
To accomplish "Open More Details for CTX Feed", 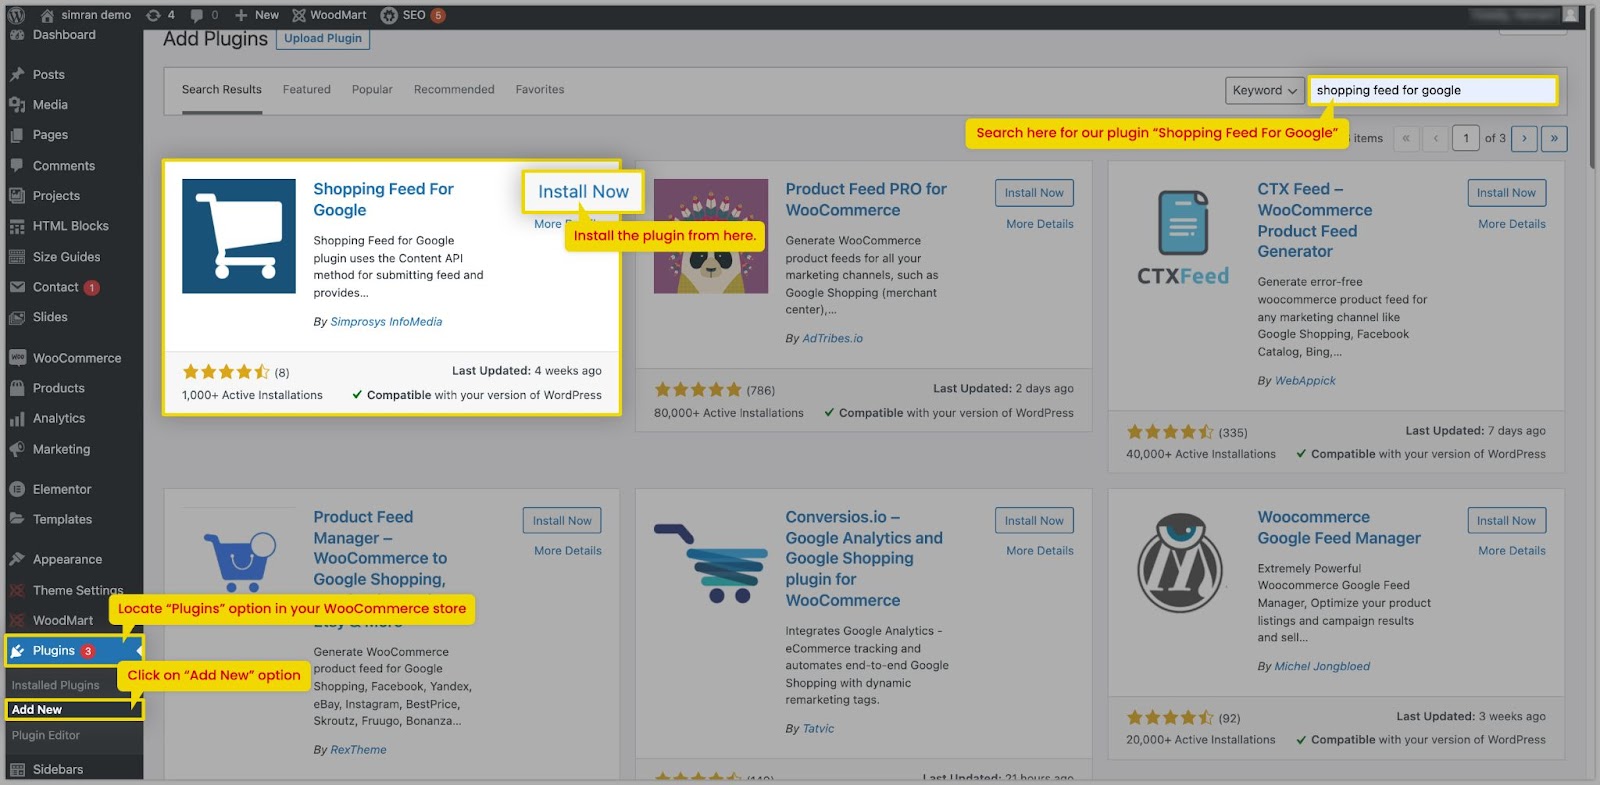I will click(1512, 224).
